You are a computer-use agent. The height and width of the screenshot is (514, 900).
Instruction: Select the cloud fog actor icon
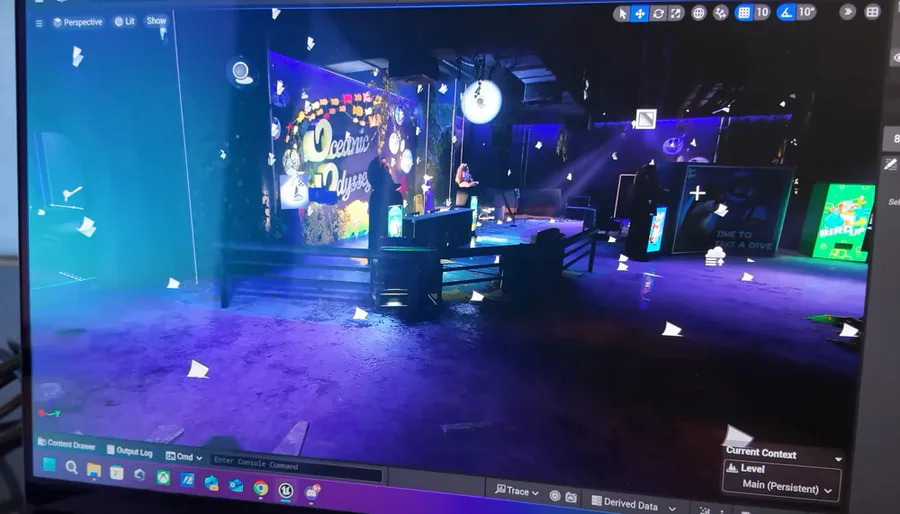[715, 256]
